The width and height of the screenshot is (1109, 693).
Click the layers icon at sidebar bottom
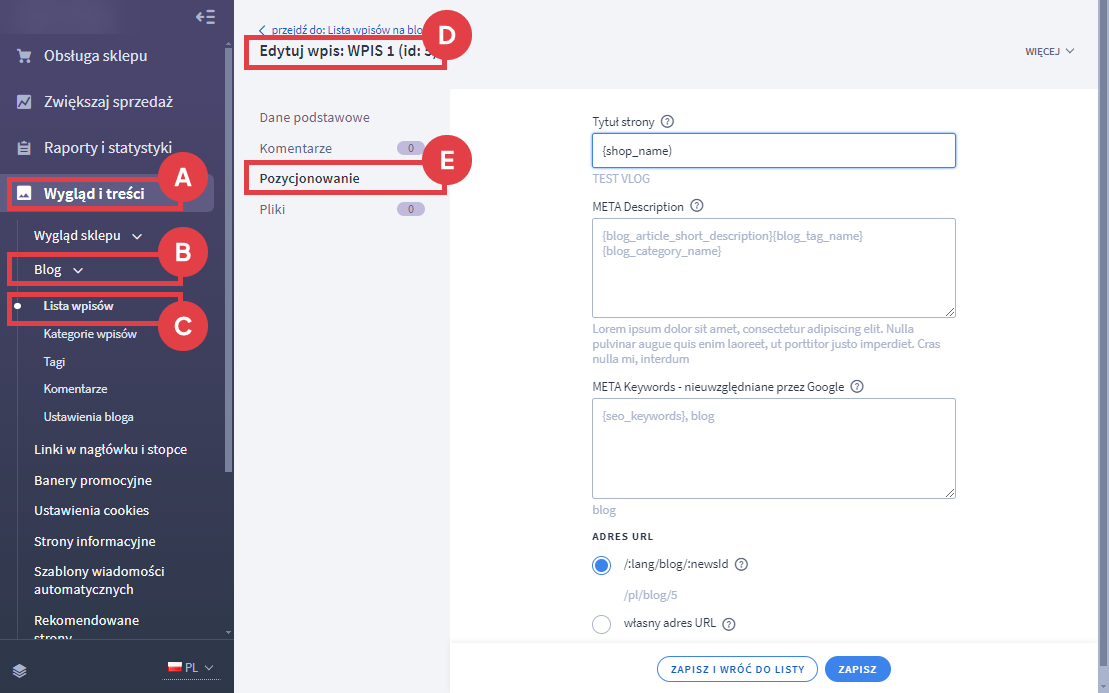click(x=21, y=670)
